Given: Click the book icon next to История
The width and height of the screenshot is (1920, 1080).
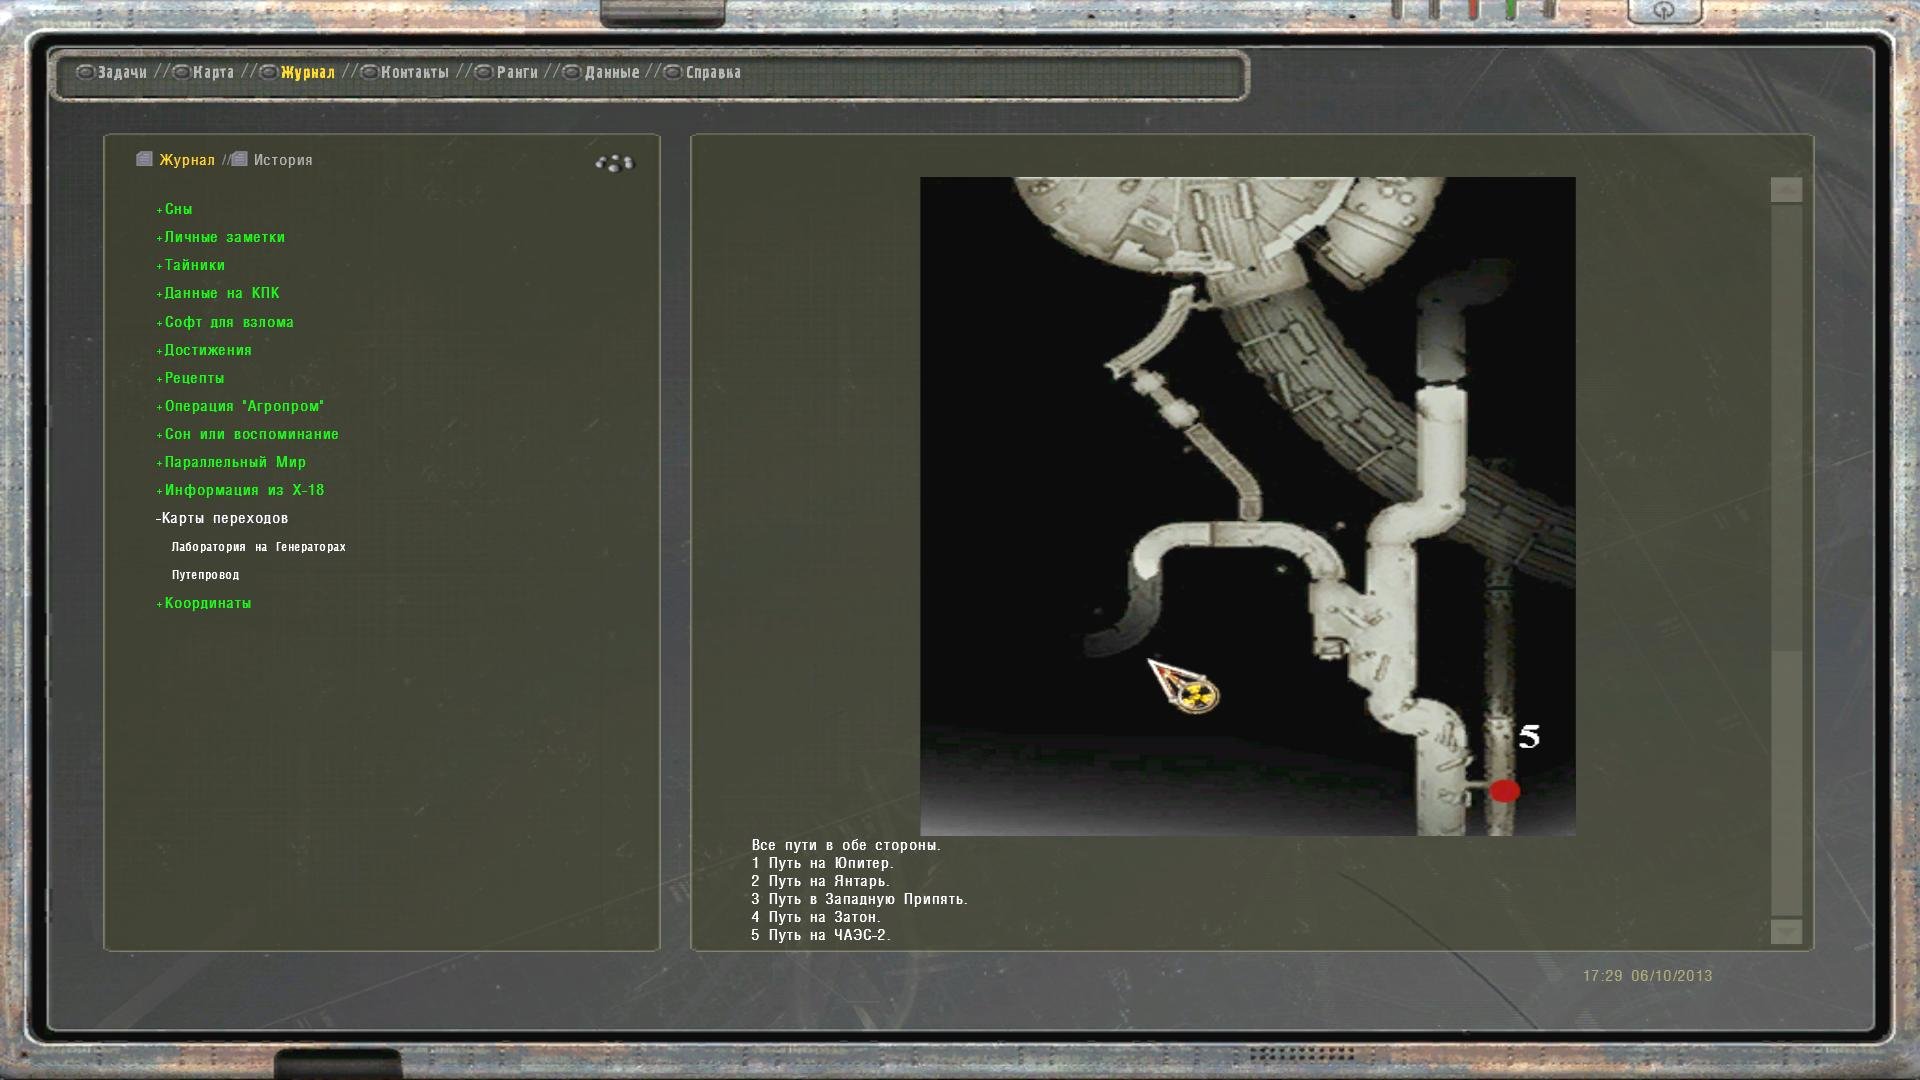Looking at the screenshot, I should (240, 159).
